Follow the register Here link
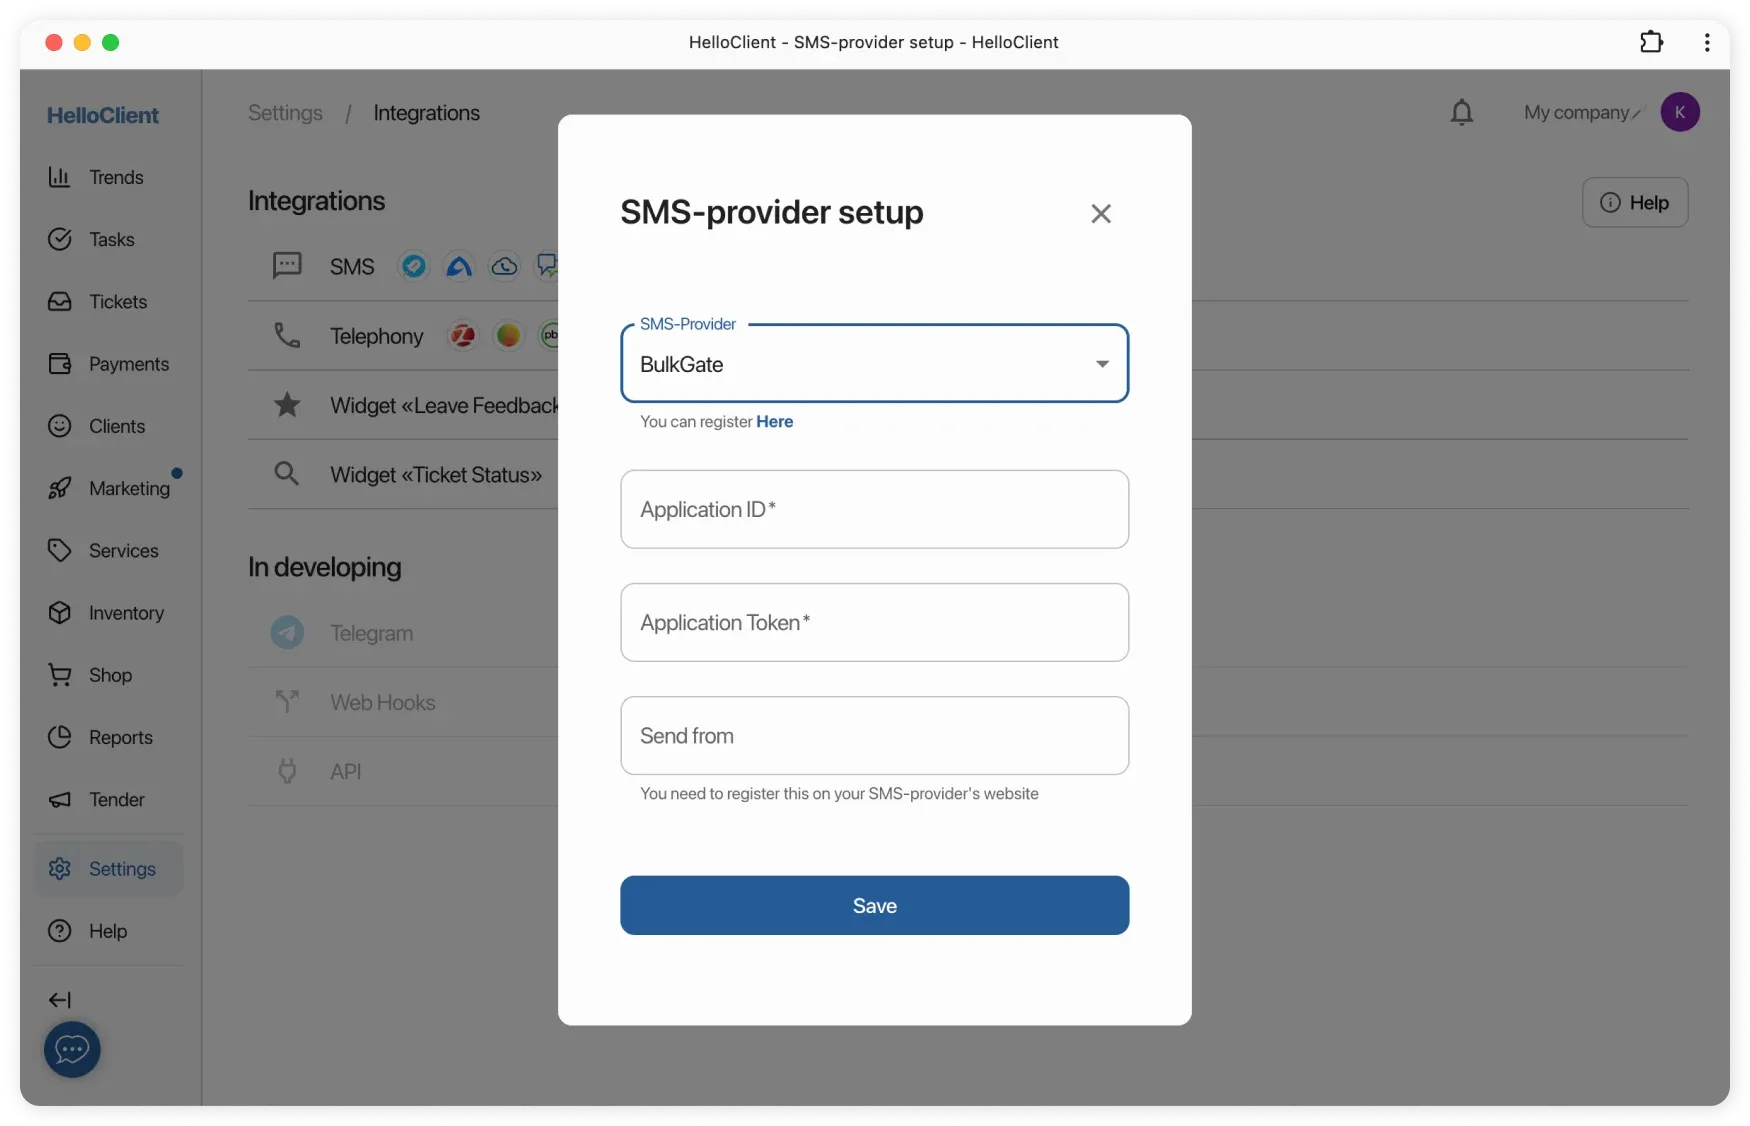This screenshot has width=1750, height=1126. point(774,422)
